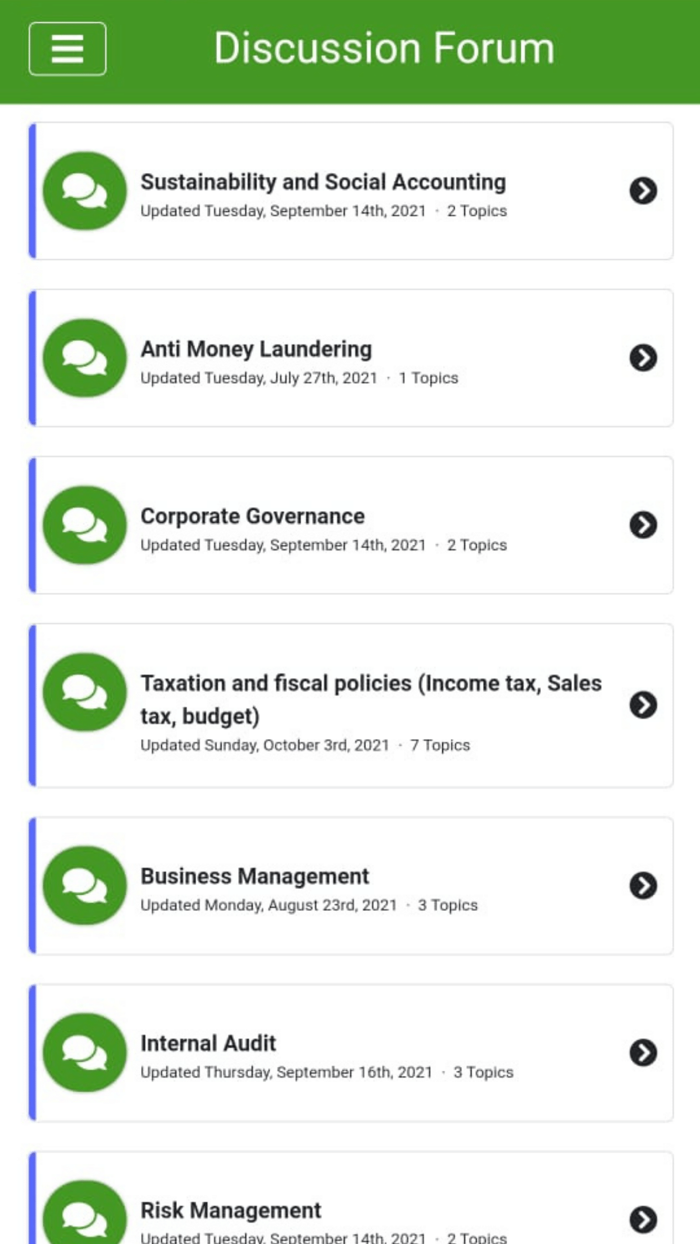
Task: Select the Sustainability and Social Accounting title
Action: tap(324, 182)
